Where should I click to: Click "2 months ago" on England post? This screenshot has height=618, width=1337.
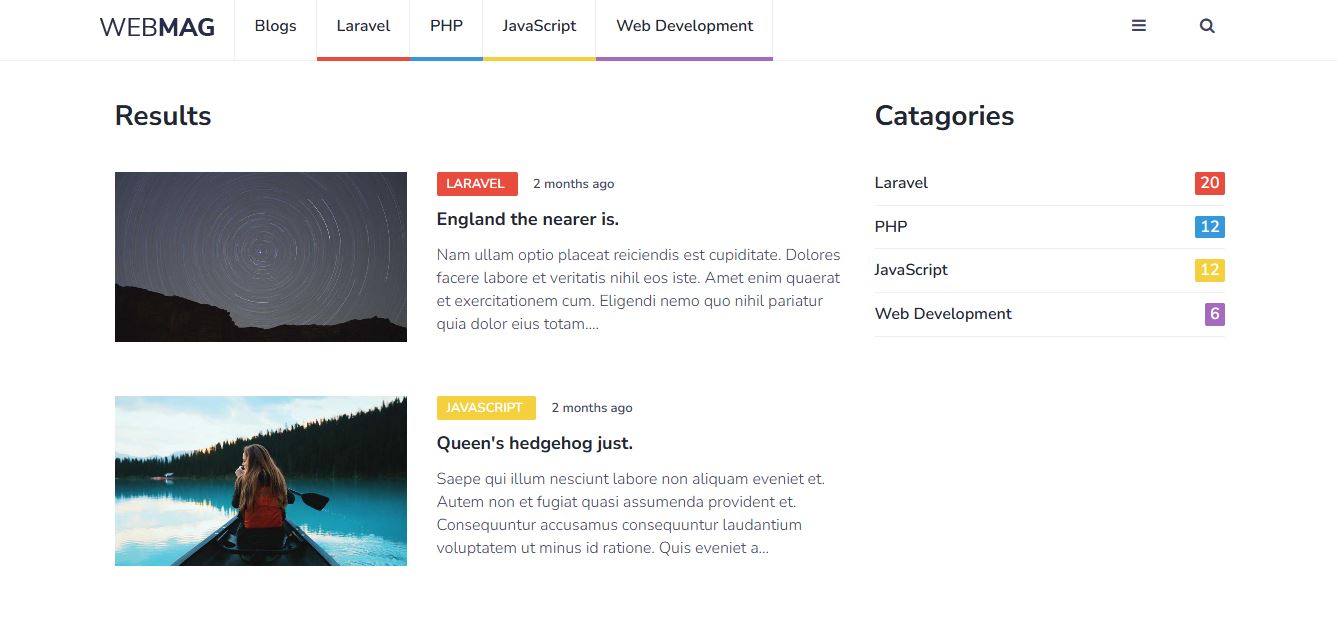(x=573, y=184)
